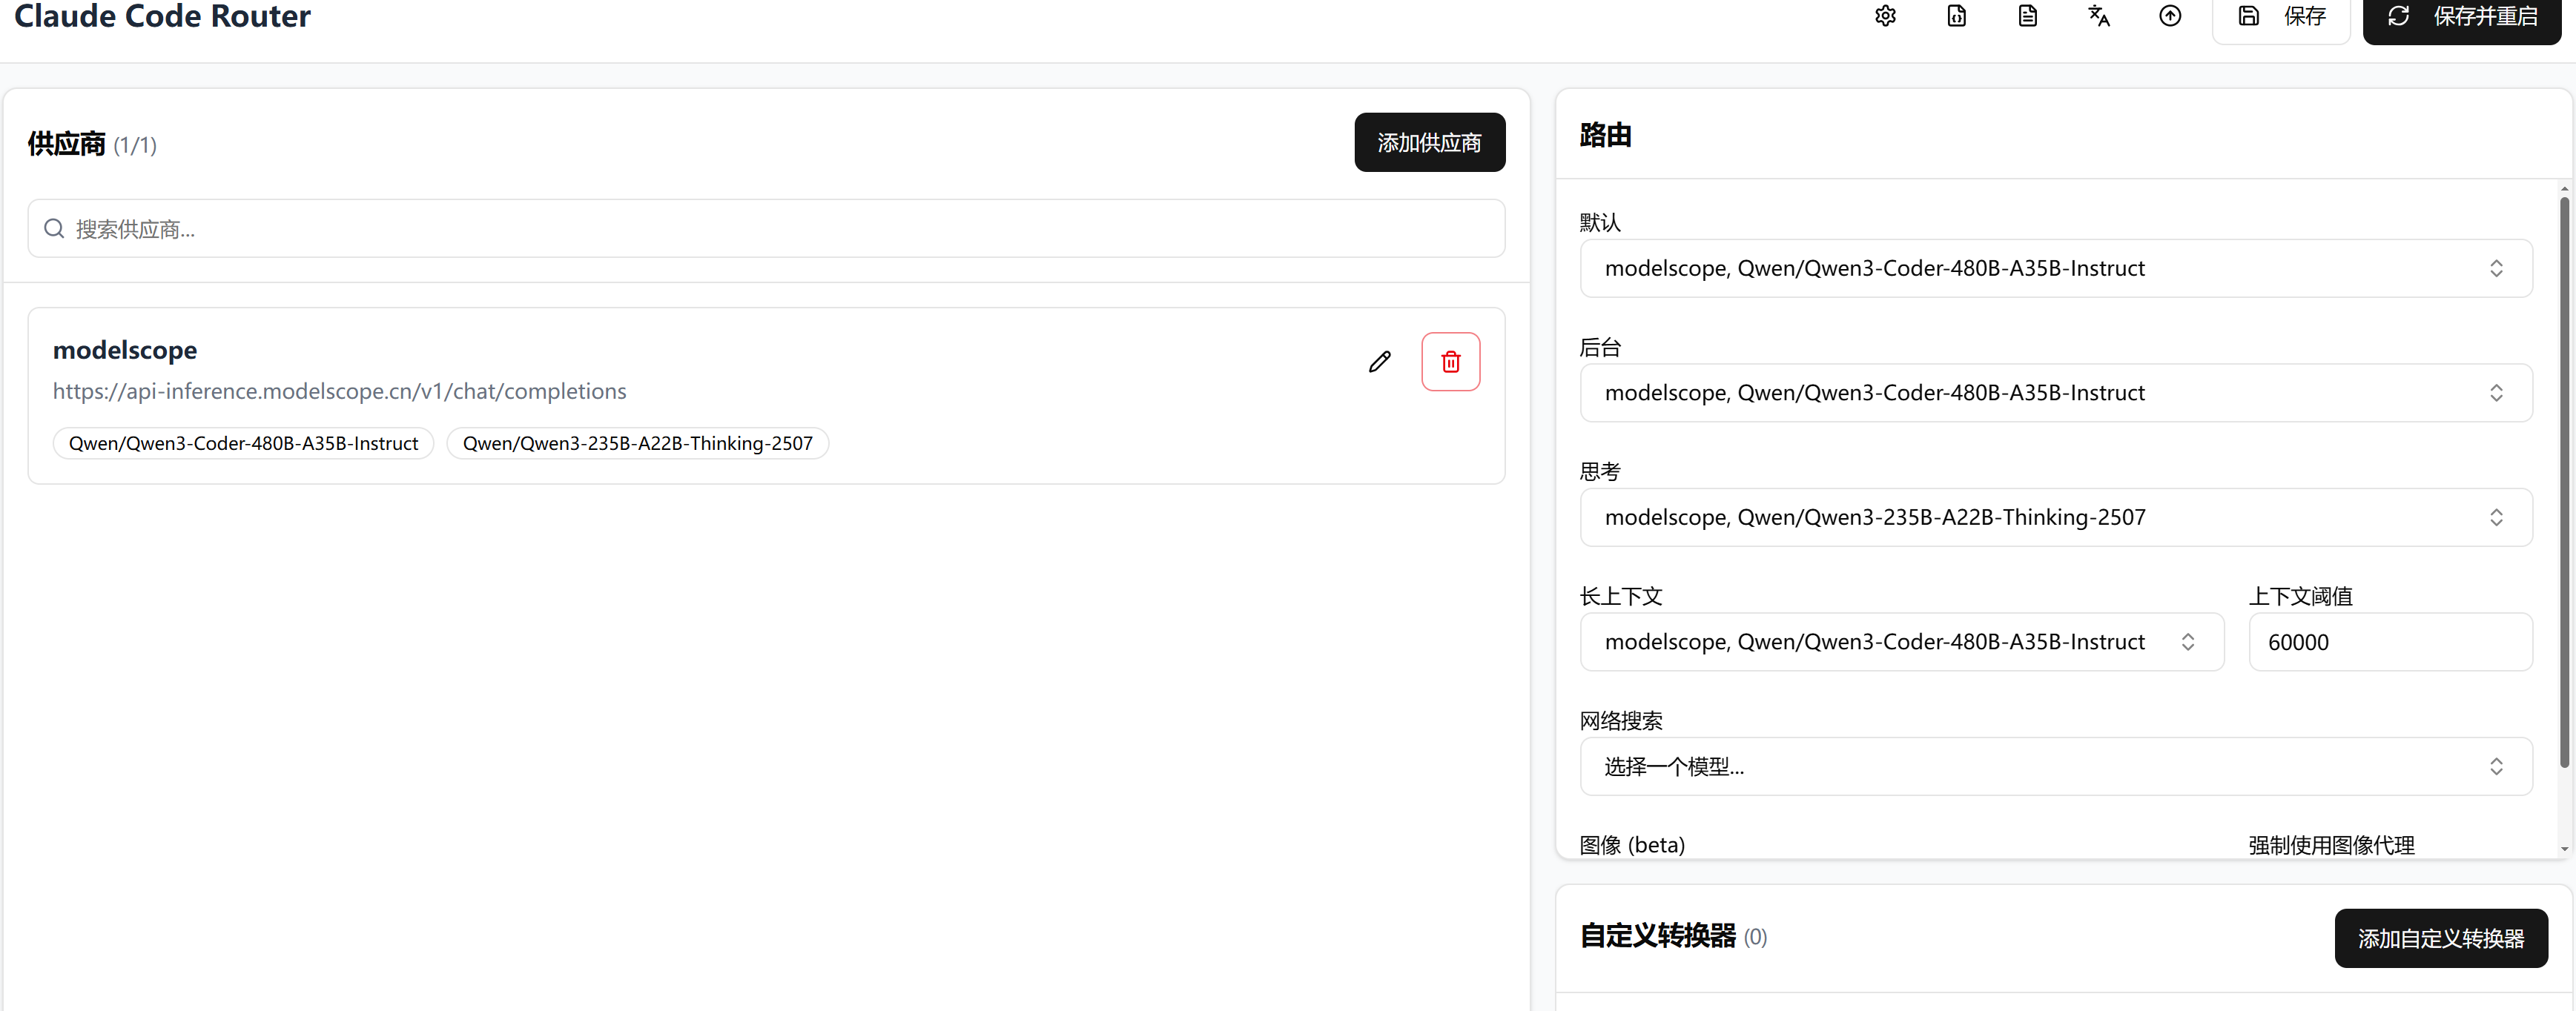Click the 搜索供应商 search field
This screenshot has width=2576, height=1011.
pos(765,229)
